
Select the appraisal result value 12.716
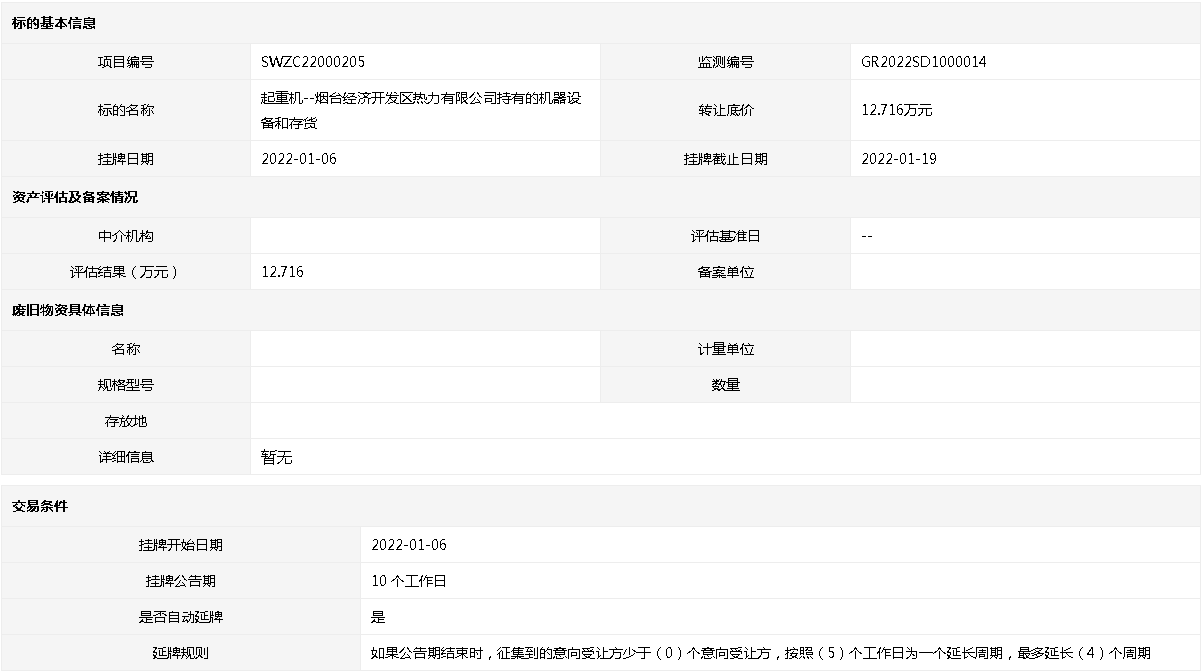coord(282,272)
